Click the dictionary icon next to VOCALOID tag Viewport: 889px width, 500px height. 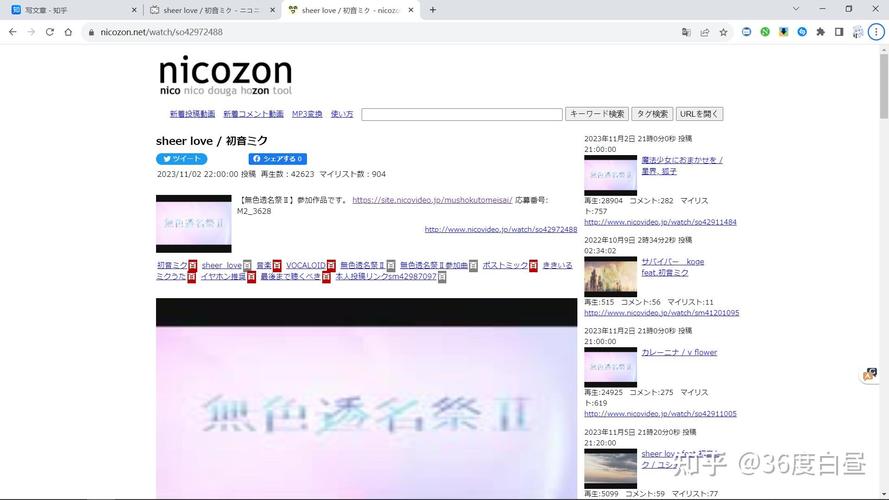click(x=331, y=265)
